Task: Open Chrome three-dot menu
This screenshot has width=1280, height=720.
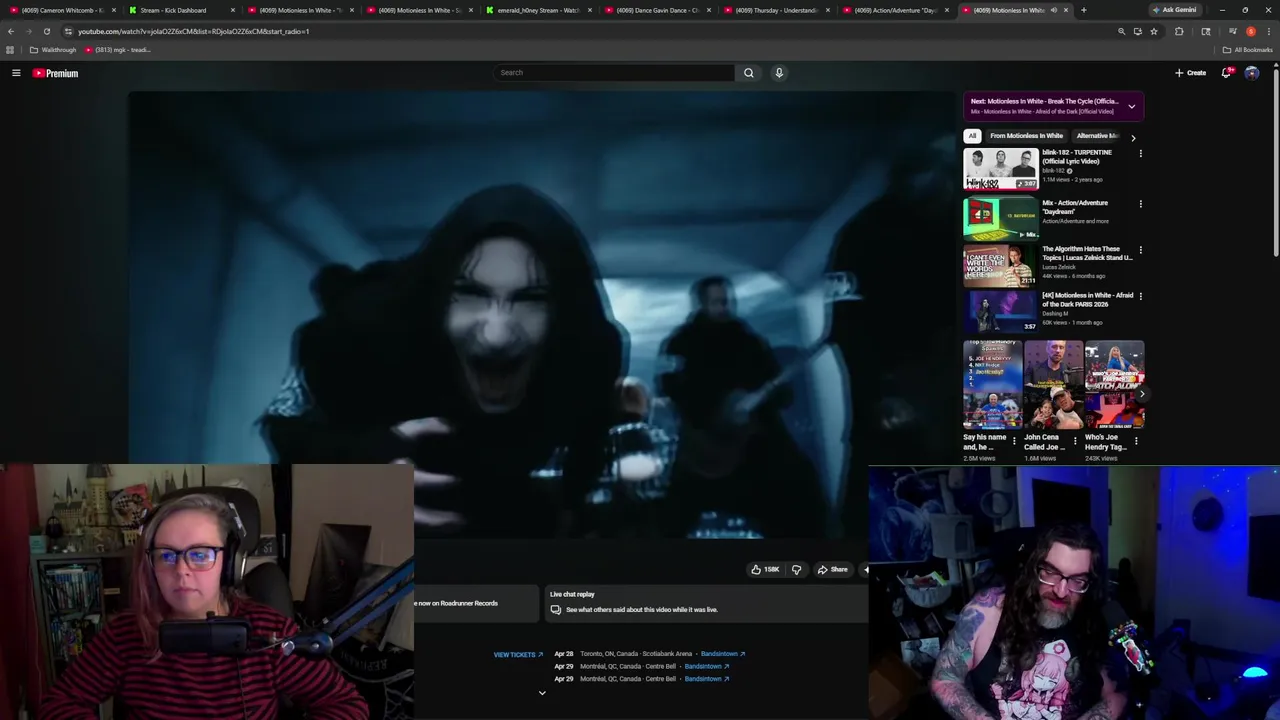Action: point(1269,31)
